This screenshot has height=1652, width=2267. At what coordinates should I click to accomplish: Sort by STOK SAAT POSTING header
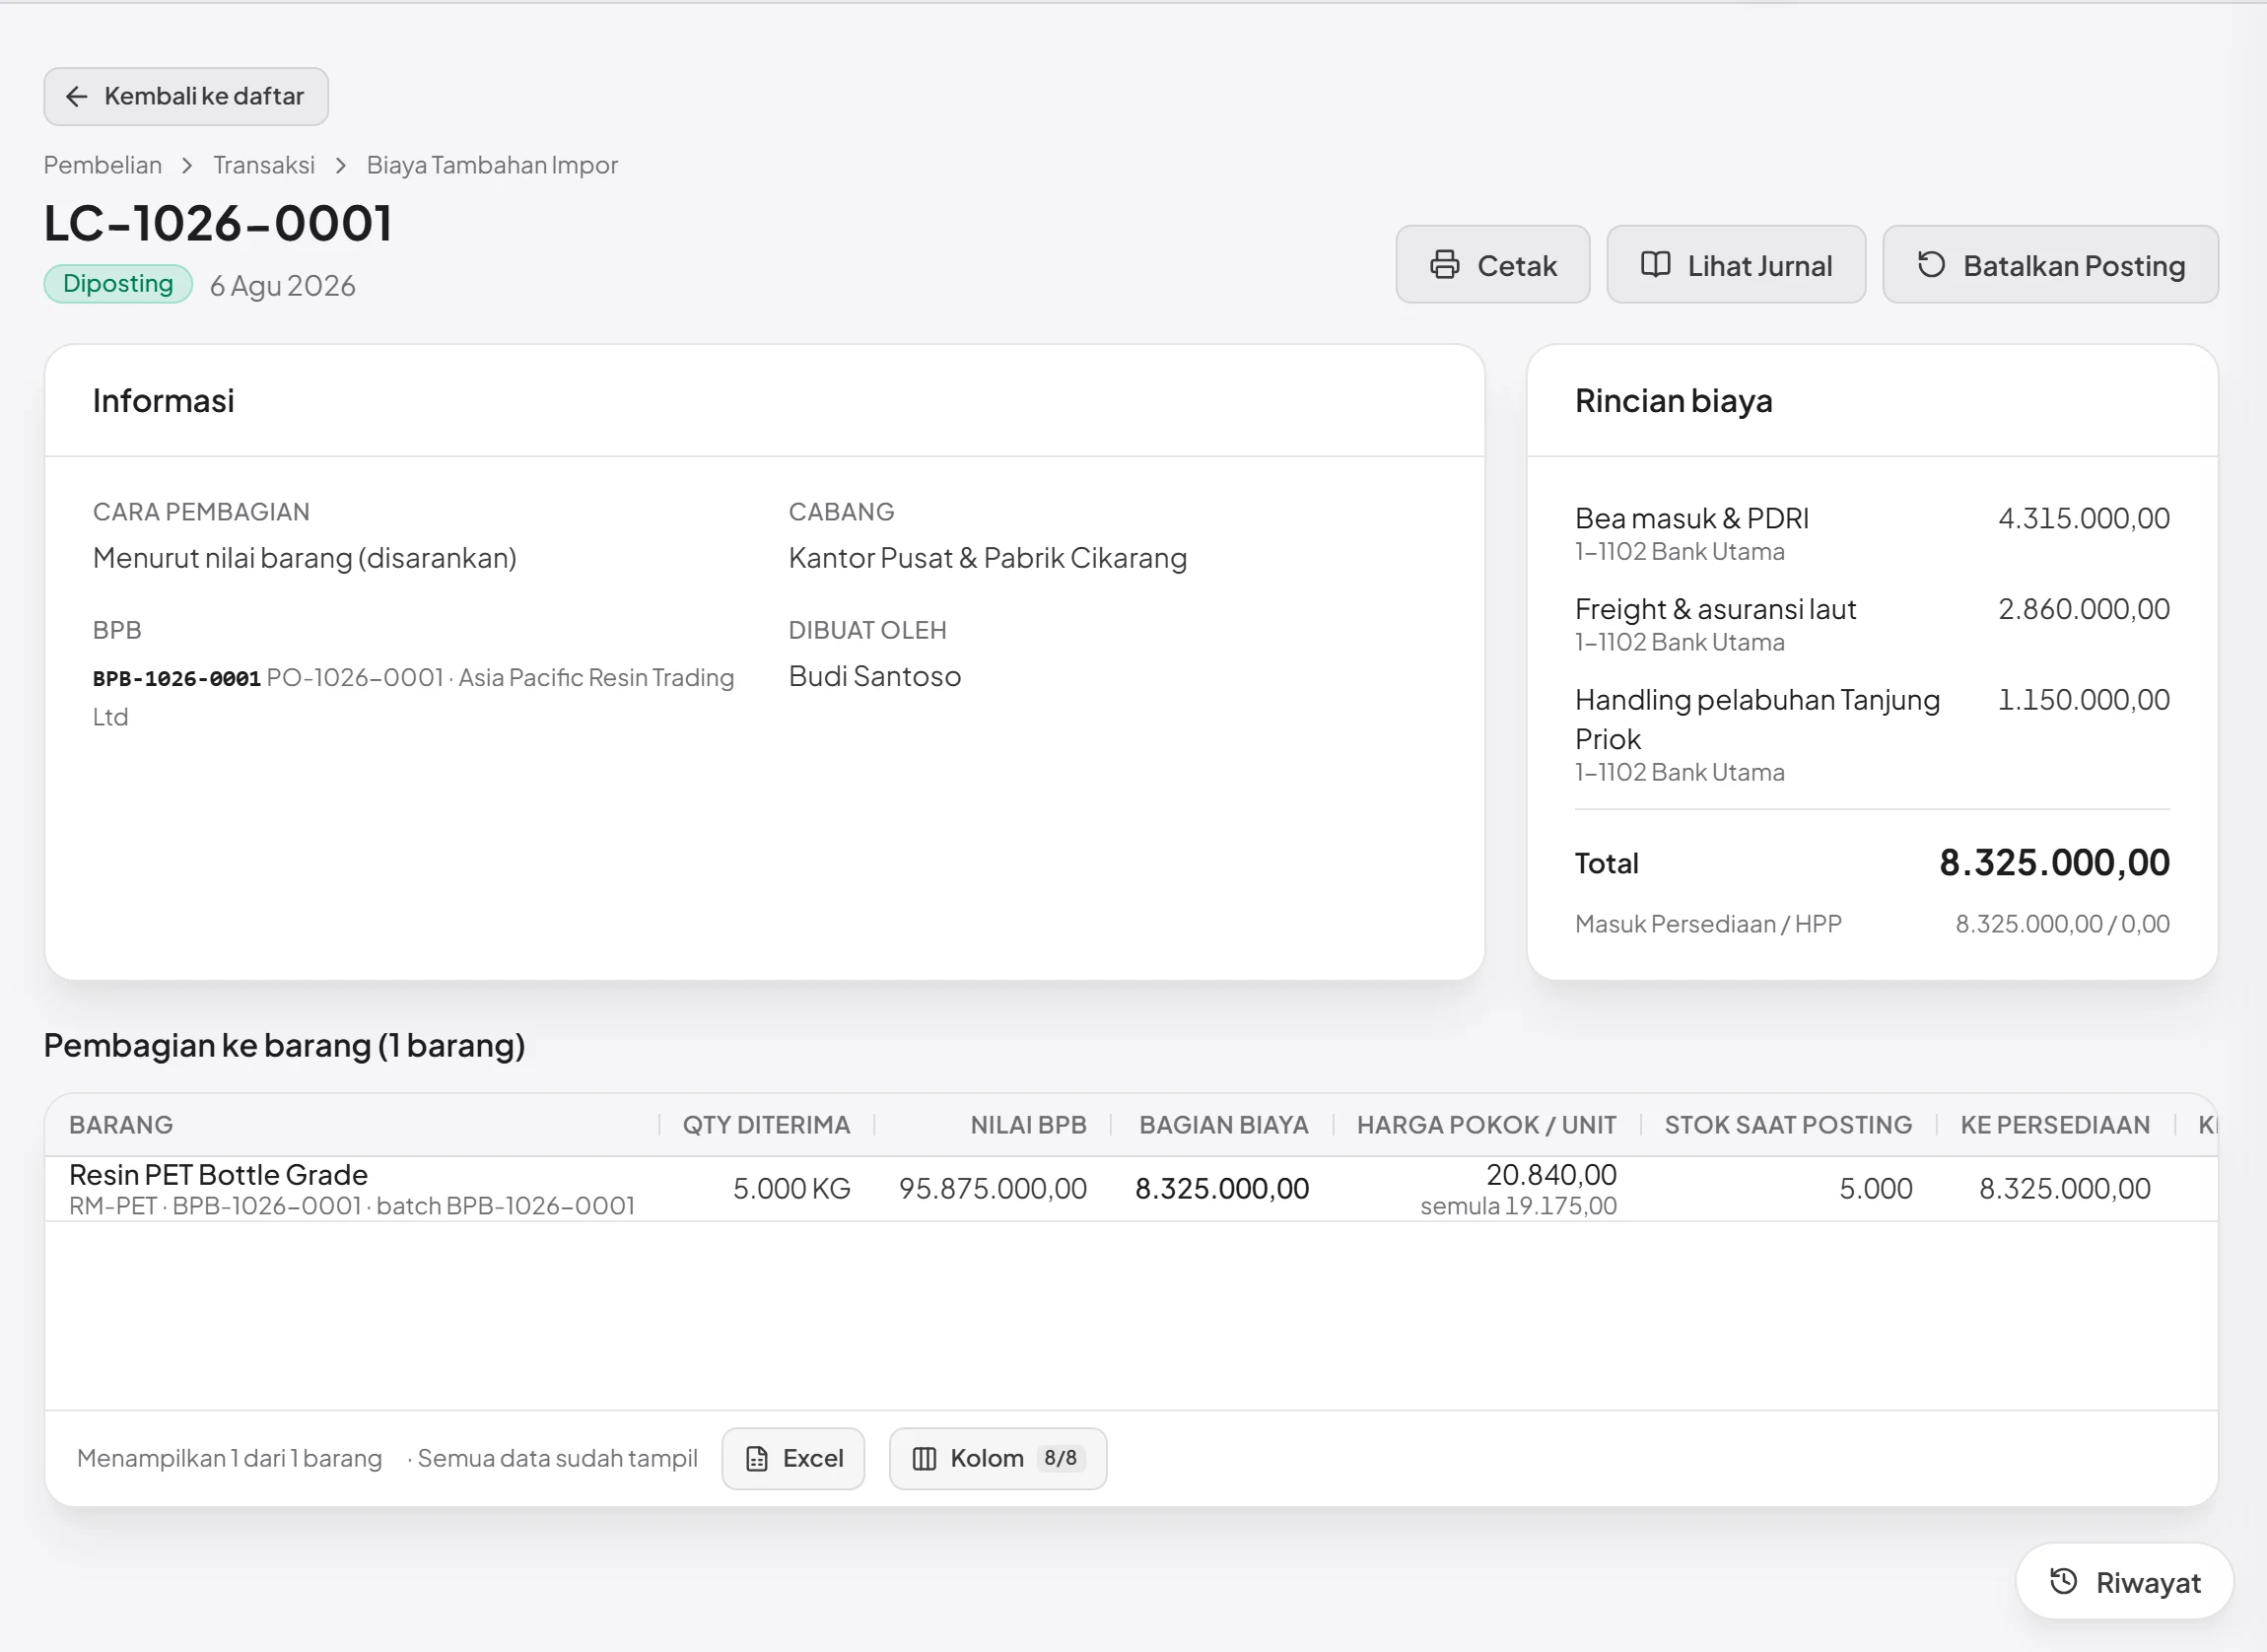(1788, 1125)
